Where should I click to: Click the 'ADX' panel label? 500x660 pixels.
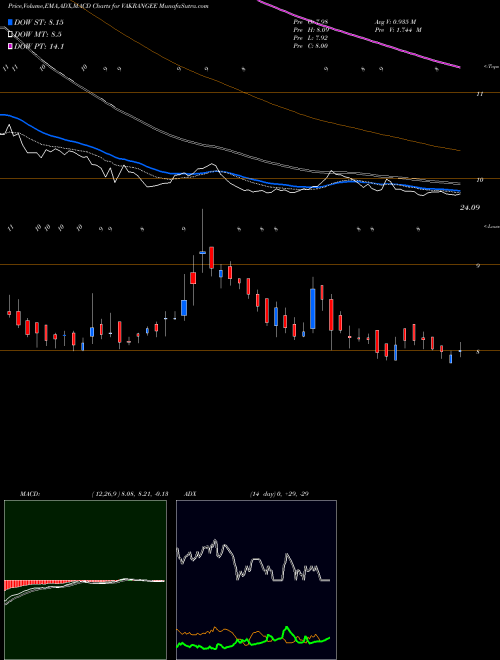click(x=190, y=494)
